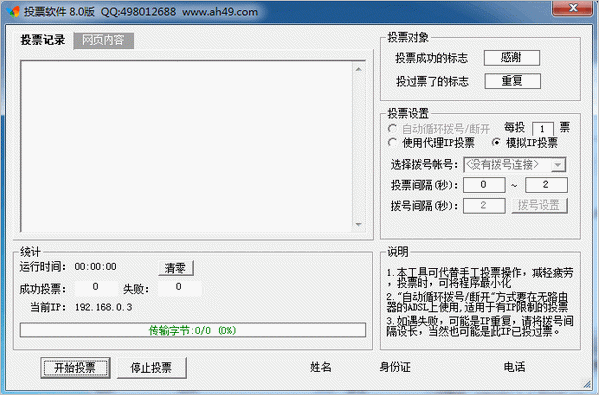The height and width of the screenshot is (395, 599).
Task: Click the resize grip at window corner
Action: [x=588, y=384]
